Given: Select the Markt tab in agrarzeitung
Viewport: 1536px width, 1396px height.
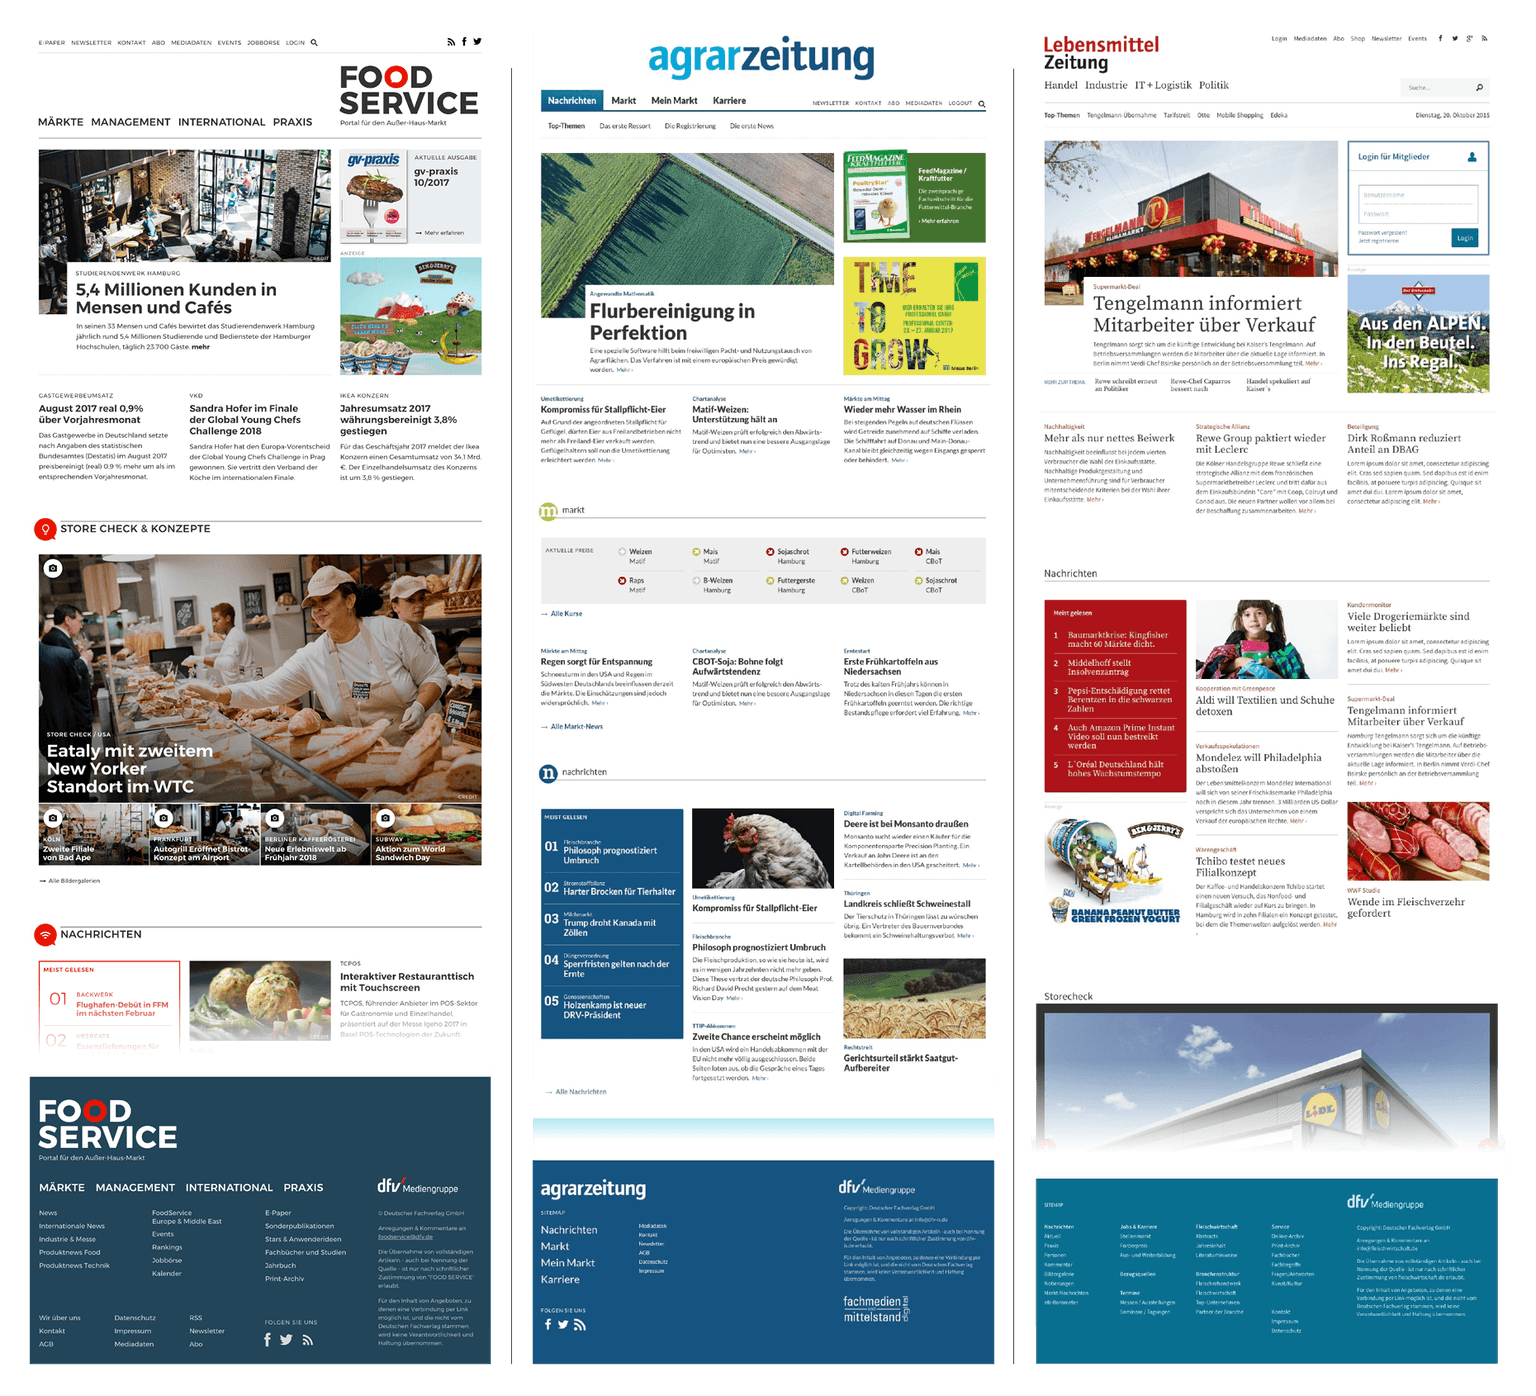Looking at the screenshot, I should point(624,101).
